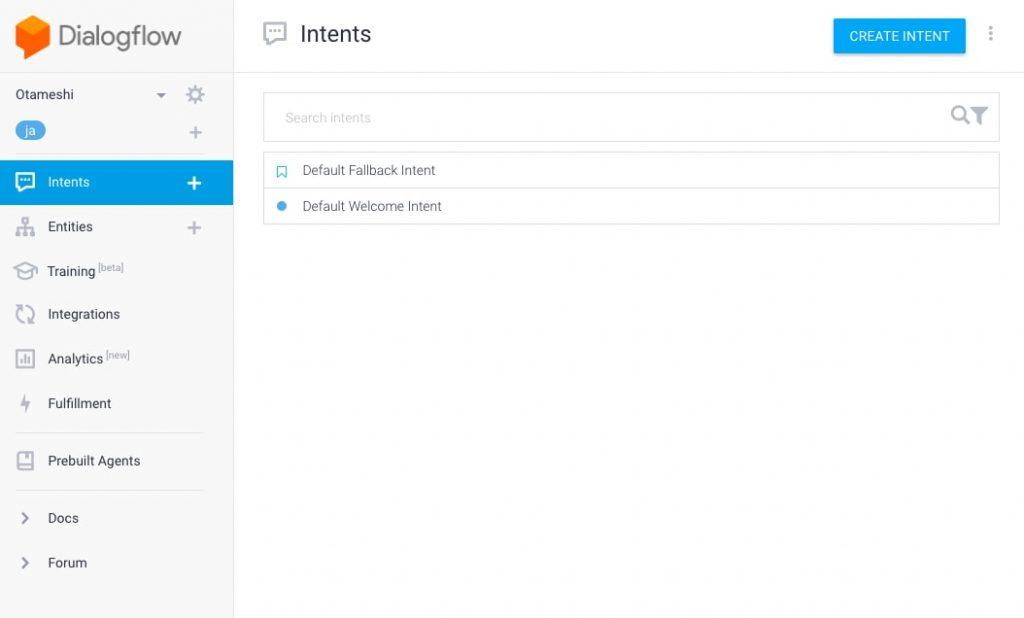Open the Docs link
Viewport: 1024px width, 618px height.
coord(63,518)
